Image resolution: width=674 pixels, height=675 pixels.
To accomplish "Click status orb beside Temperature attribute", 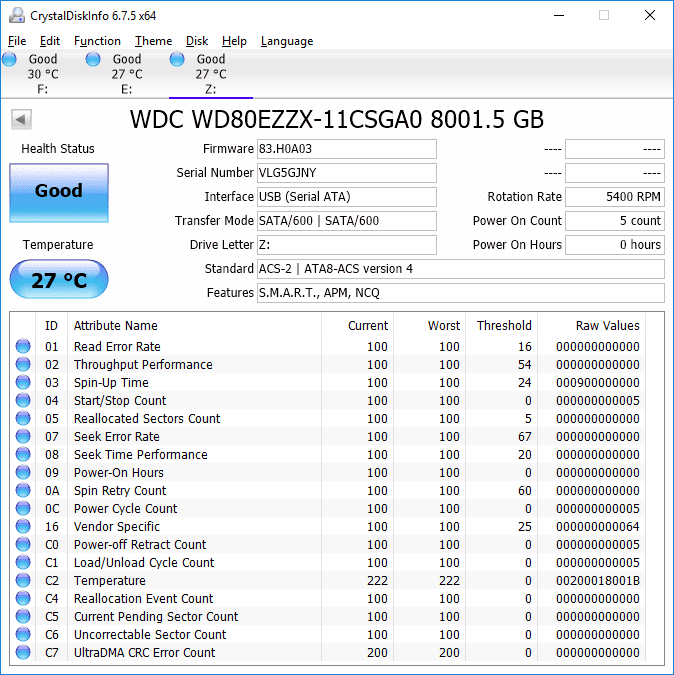I will (23, 581).
